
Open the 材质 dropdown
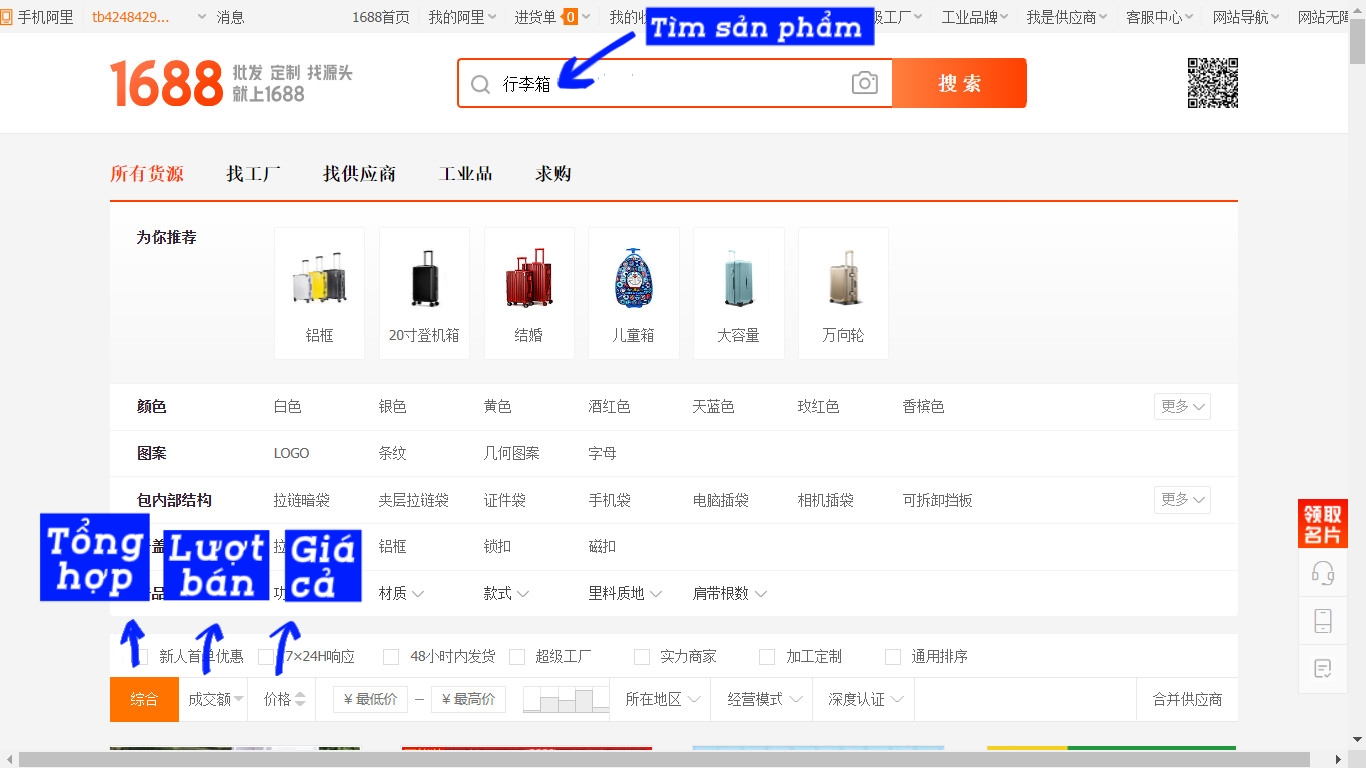(x=401, y=593)
